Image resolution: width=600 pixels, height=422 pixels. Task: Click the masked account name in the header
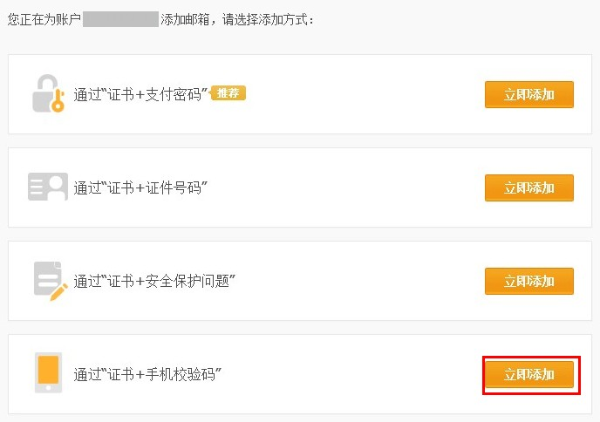coord(121,19)
